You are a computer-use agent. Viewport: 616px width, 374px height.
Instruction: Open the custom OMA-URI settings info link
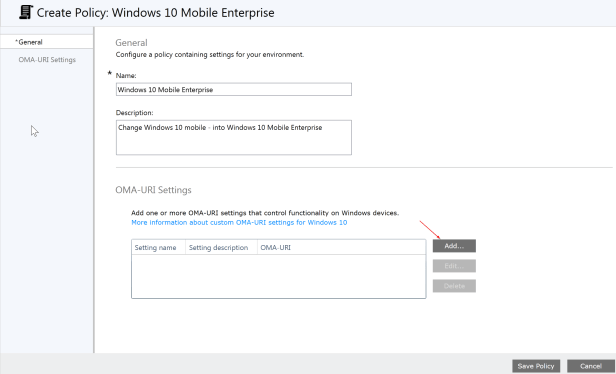239,222
